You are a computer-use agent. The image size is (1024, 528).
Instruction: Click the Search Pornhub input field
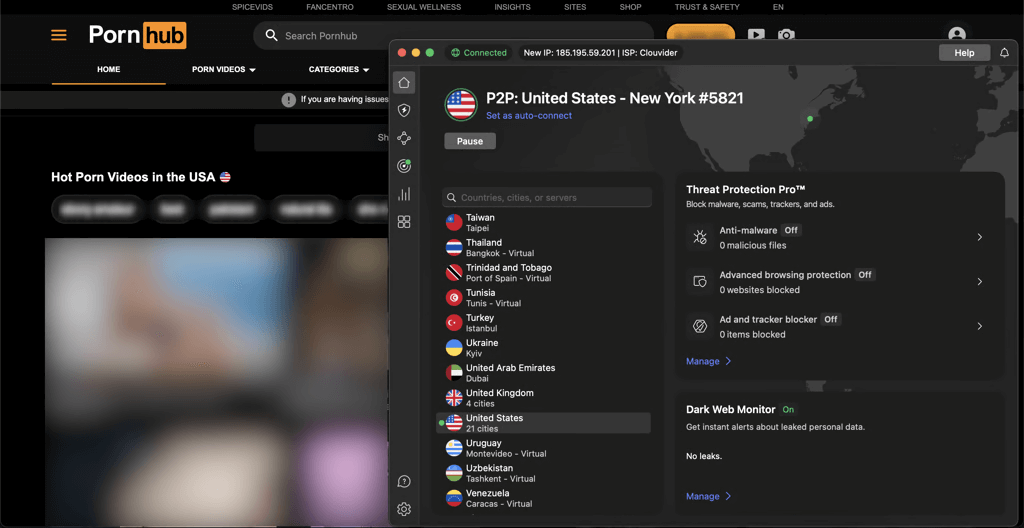[453, 35]
